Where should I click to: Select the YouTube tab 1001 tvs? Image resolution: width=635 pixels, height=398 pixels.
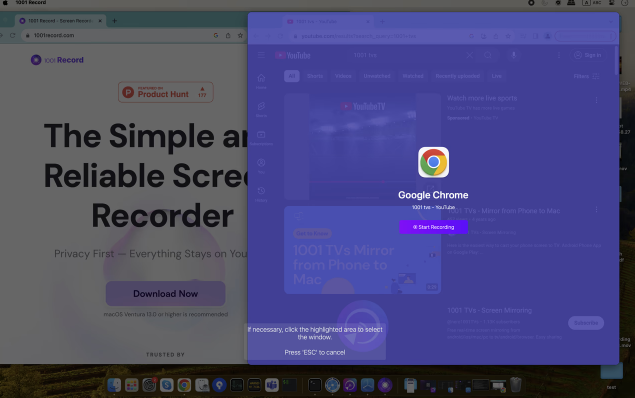pos(328,21)
